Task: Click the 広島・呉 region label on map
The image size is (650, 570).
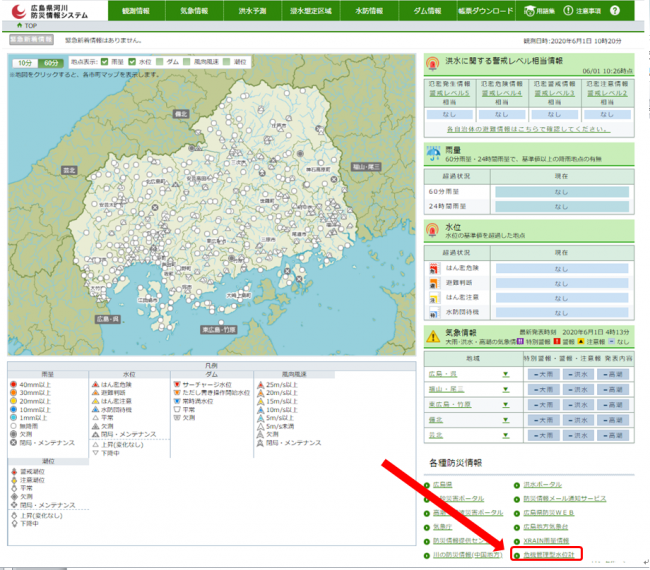Action: click(x=108, y=319)
